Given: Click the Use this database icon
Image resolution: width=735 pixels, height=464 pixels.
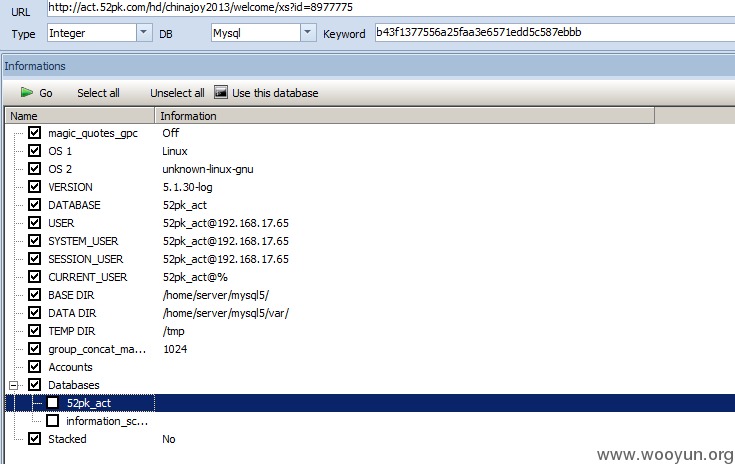Looking at the screenshot, I should point(221,92).
